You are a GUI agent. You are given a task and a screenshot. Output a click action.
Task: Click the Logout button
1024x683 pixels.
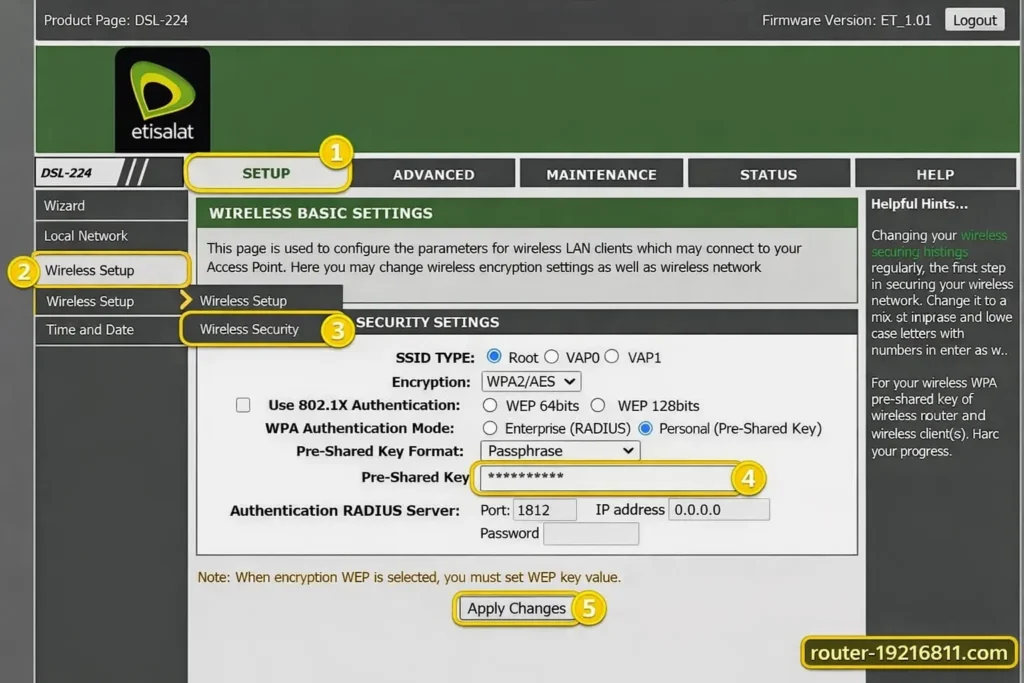tap(974, 20)
